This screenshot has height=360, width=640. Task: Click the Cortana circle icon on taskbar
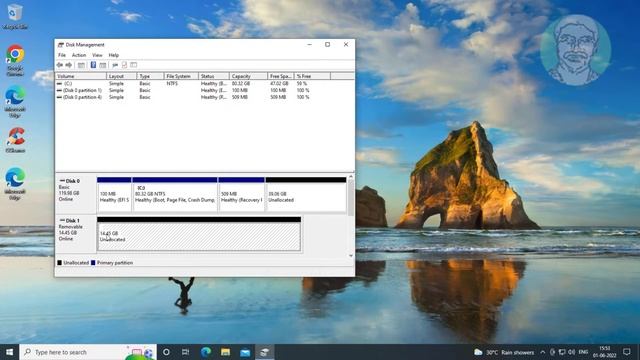click(x=166, y=352)
